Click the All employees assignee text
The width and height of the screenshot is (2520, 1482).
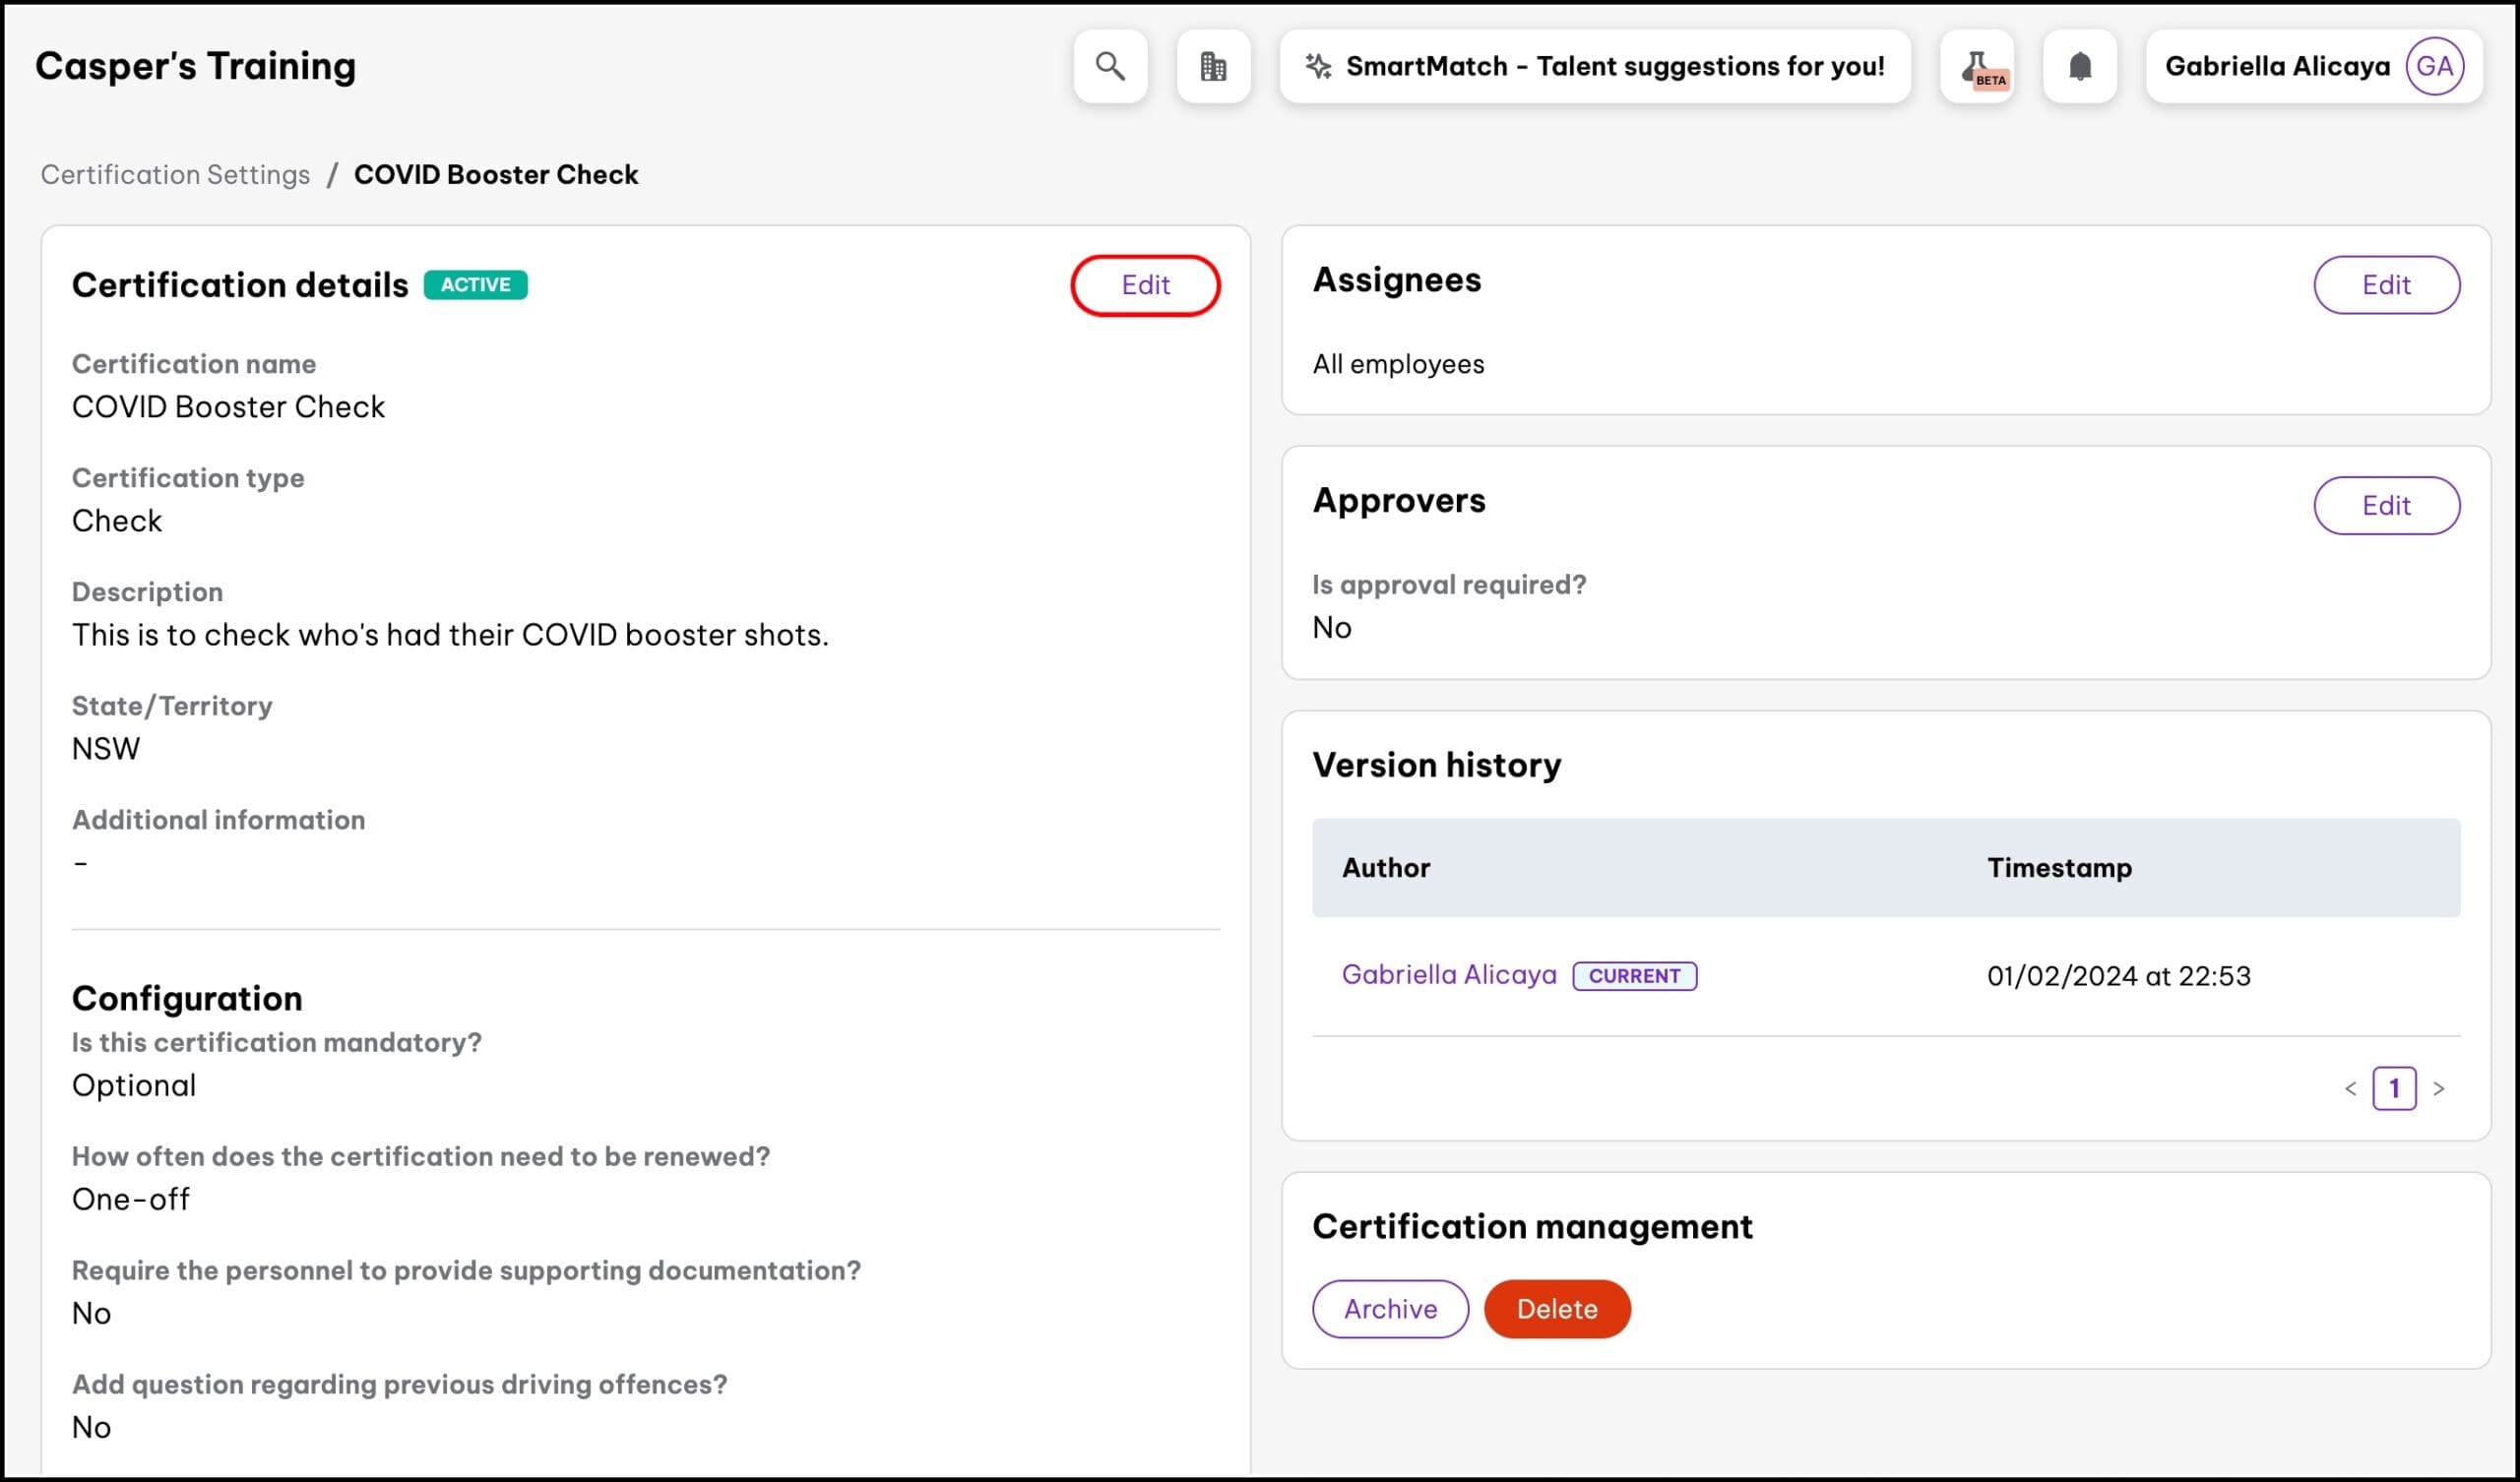tap(1398, 364)
